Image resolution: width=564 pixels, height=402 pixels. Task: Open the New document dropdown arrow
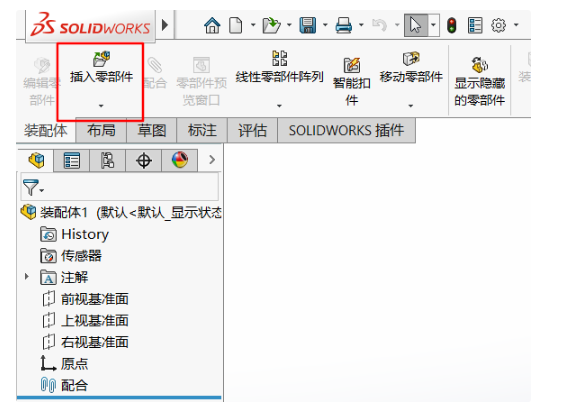coord(253,25)
